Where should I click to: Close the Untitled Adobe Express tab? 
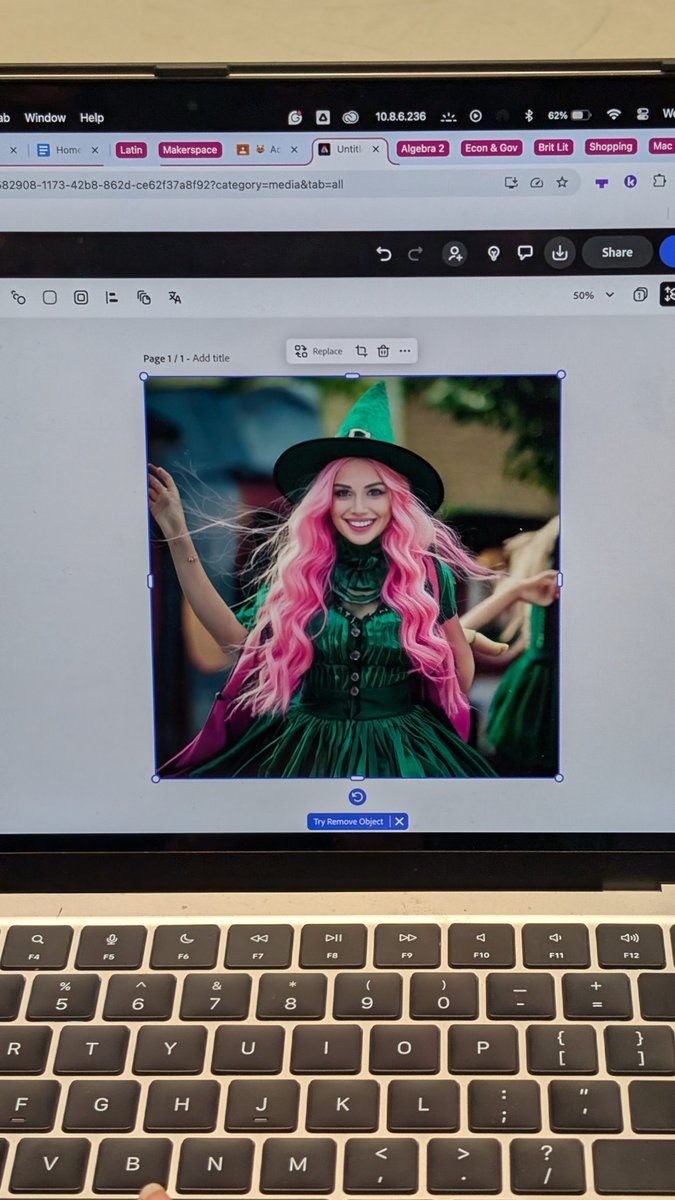click(x=376, y=149)
